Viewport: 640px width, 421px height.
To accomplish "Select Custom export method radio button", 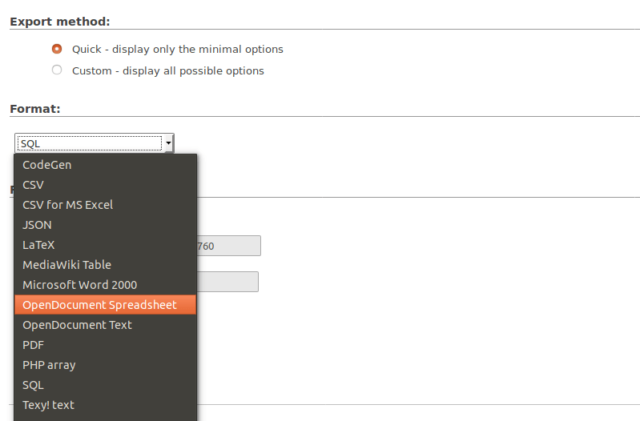I will pos(57,70).
